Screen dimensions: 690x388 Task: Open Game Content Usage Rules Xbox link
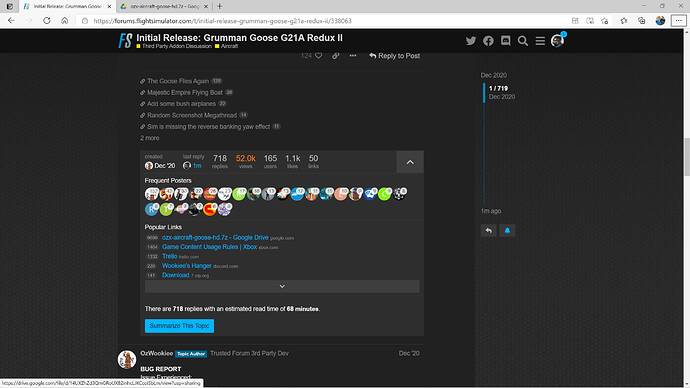point(209,247)
